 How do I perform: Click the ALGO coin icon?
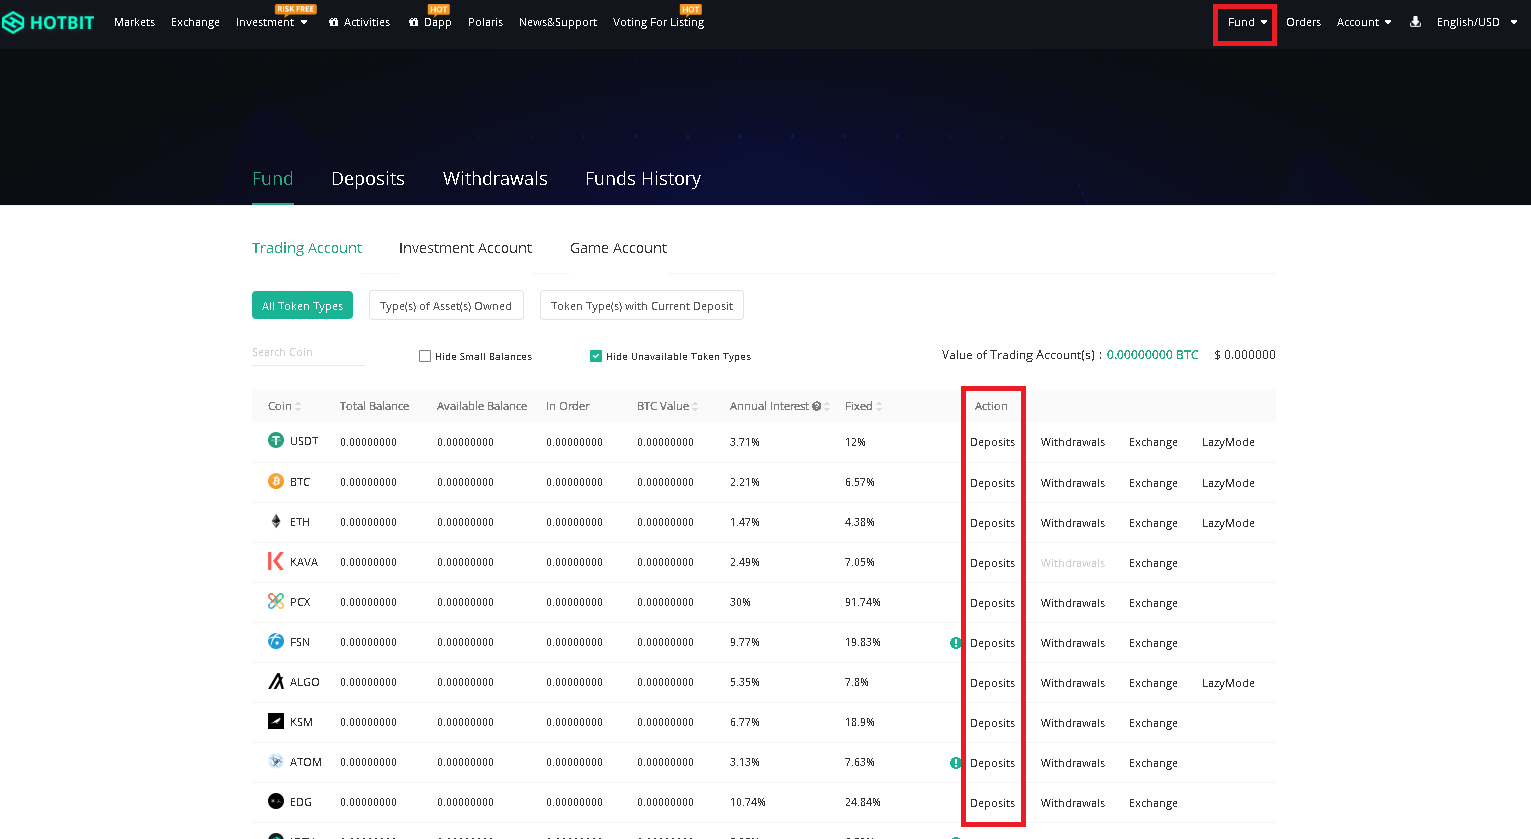[276, 681]
